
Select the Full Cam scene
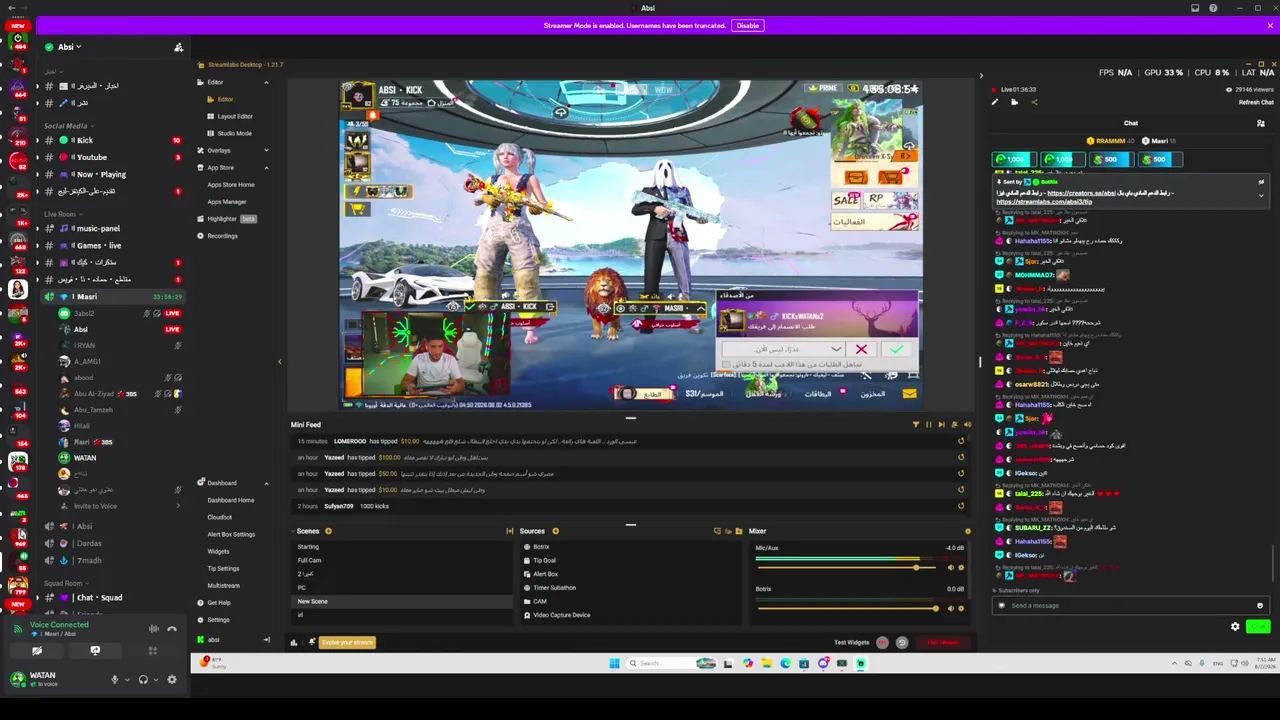[402, 560]
